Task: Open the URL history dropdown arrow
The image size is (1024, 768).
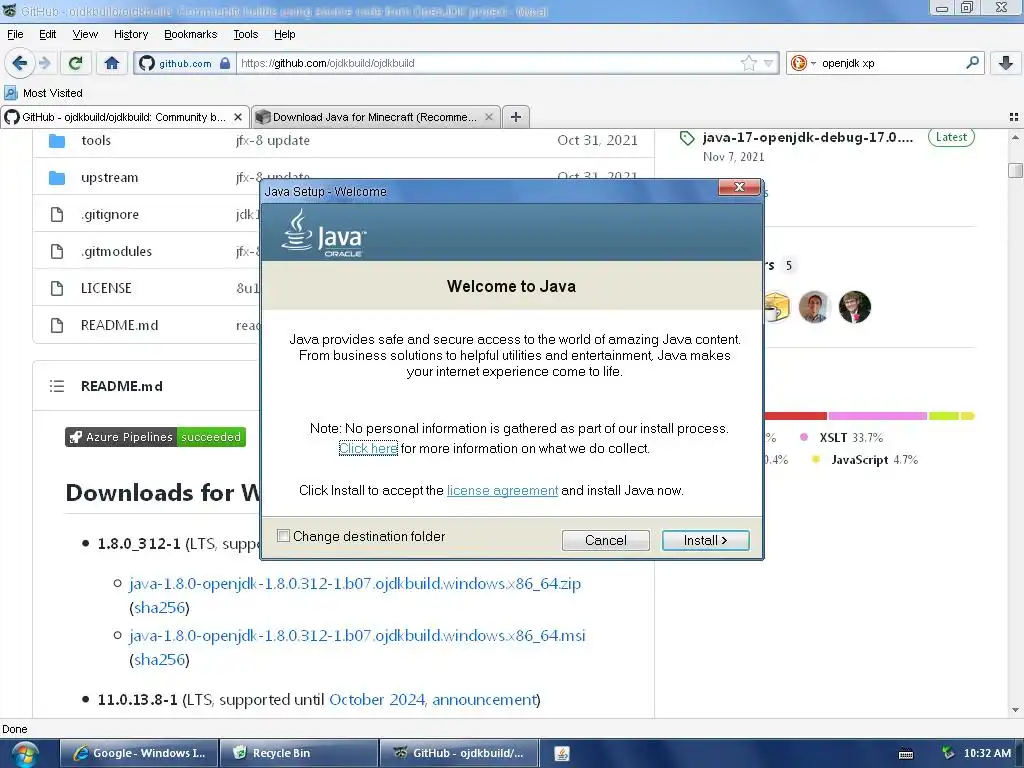Action: [x=768, y=63]
